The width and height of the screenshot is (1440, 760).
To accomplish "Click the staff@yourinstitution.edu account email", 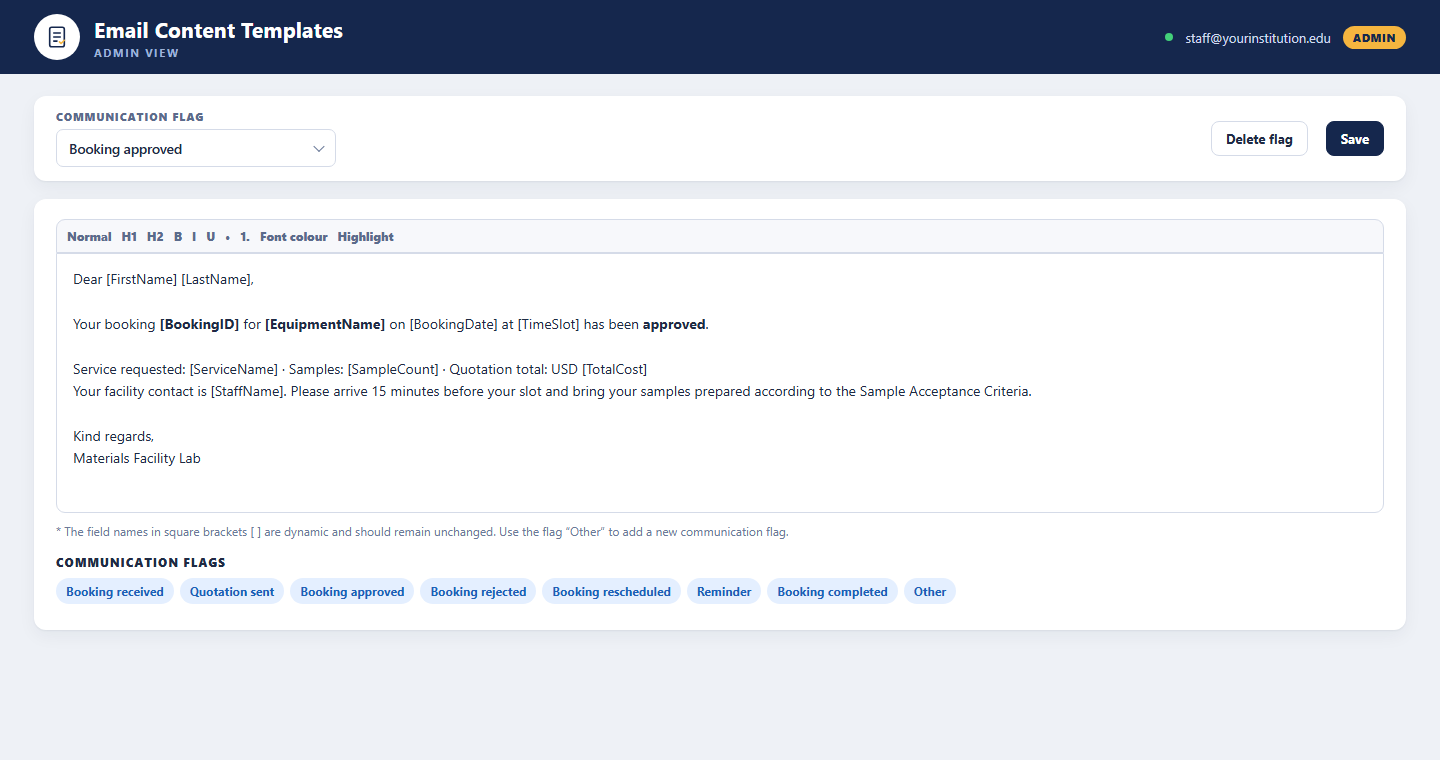I will (x=1258, y=38).
